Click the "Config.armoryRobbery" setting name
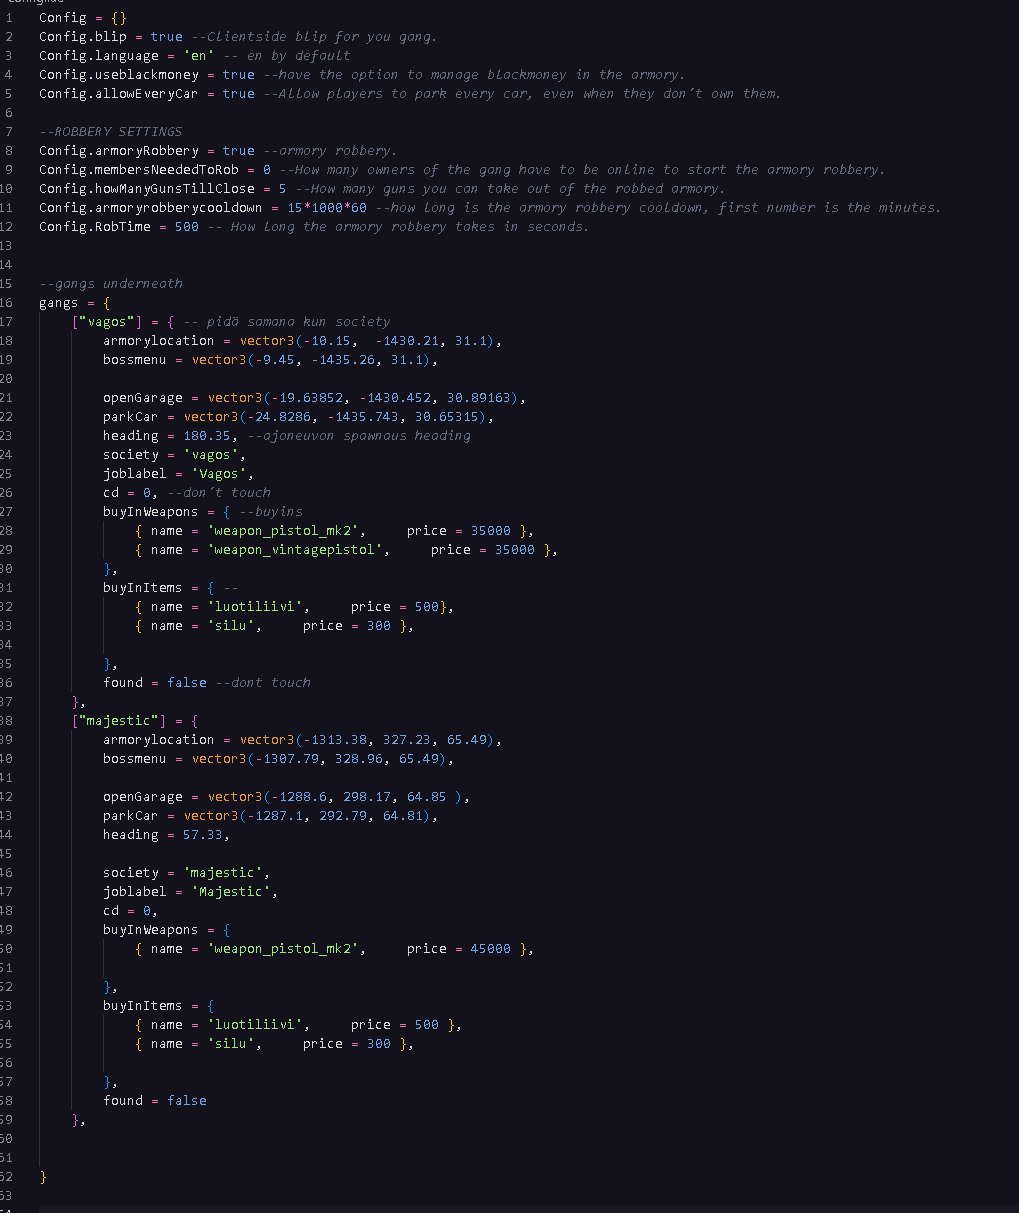The width and height of the screenshot is (1019, 1213). (x=119, y=151)
